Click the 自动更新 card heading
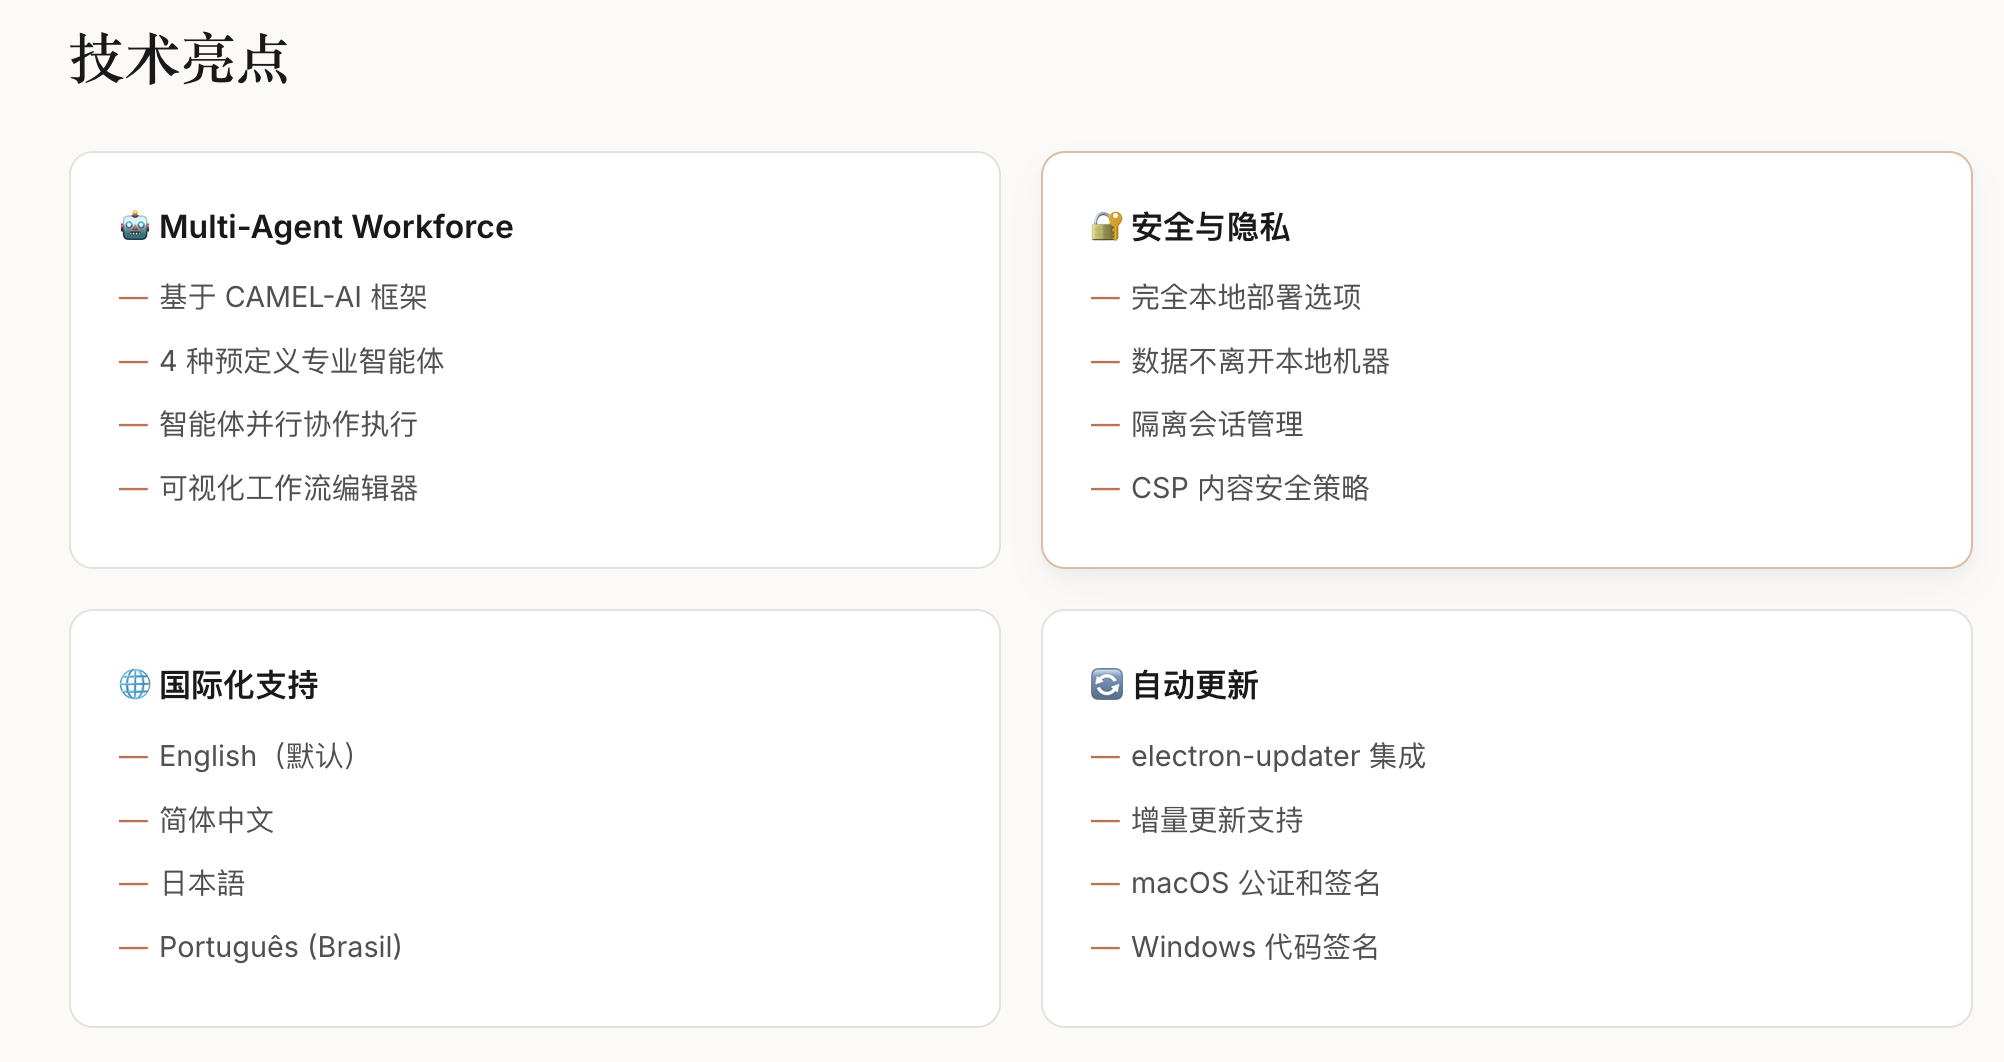Screen dimensions: 2004x1062 [x=1194, y=685]
